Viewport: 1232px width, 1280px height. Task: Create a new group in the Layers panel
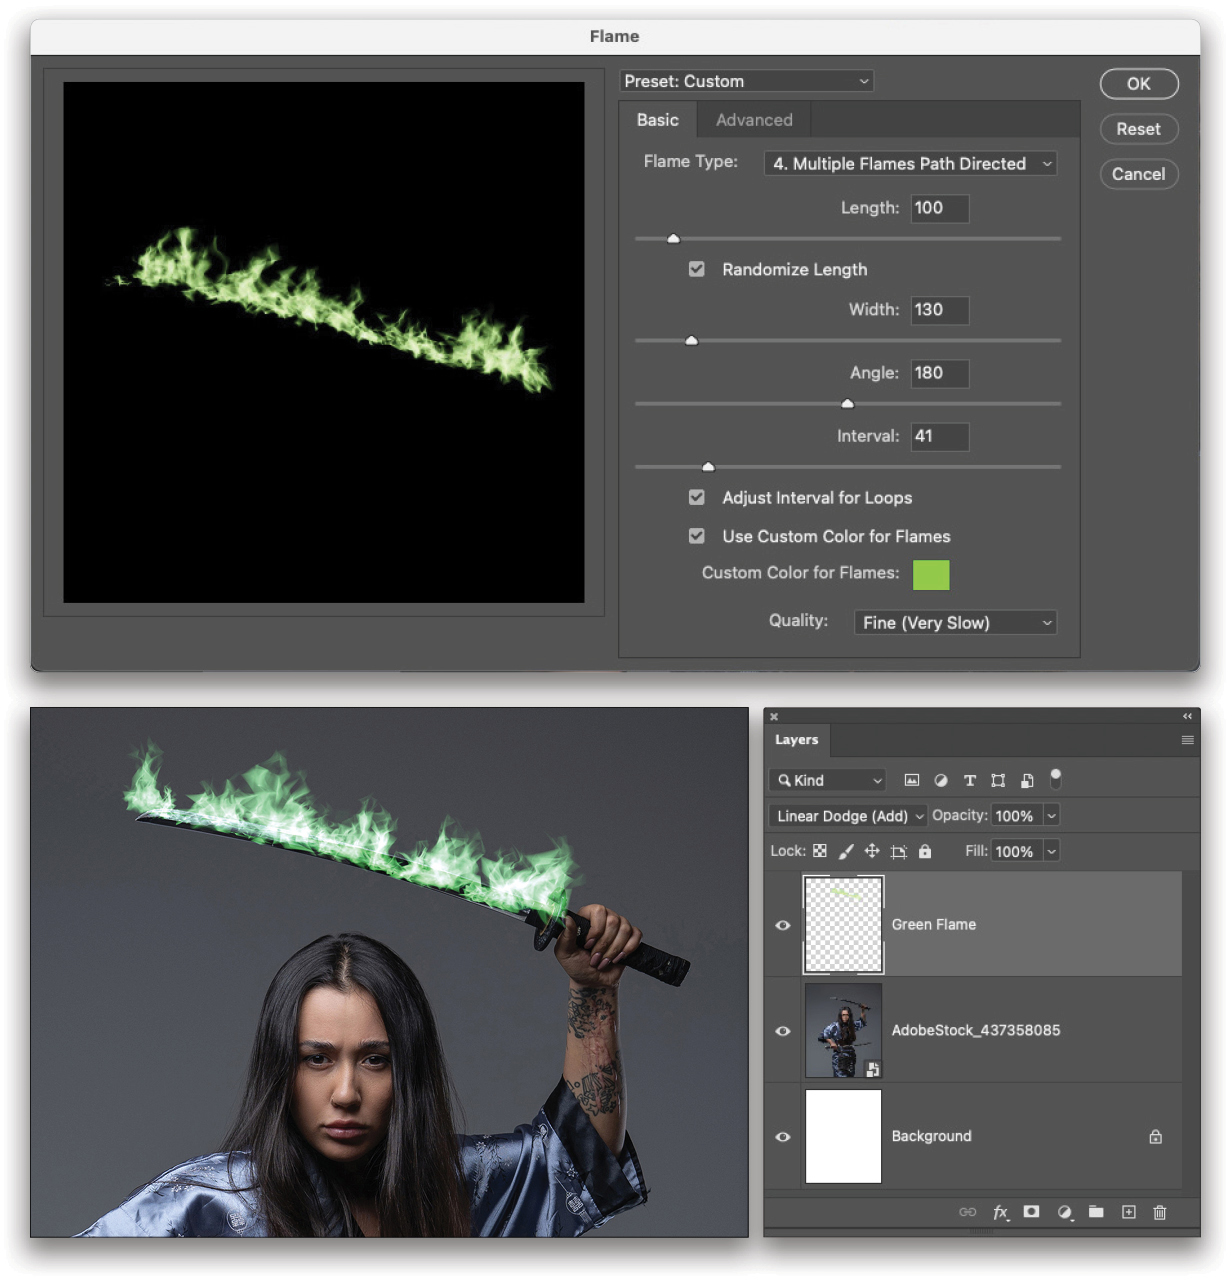click(x=1096, y=1212)
